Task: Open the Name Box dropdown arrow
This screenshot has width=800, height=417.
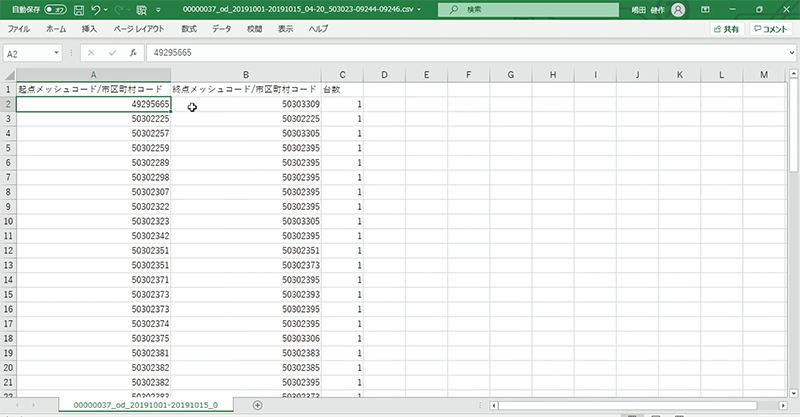Action: tap(57, 52)
